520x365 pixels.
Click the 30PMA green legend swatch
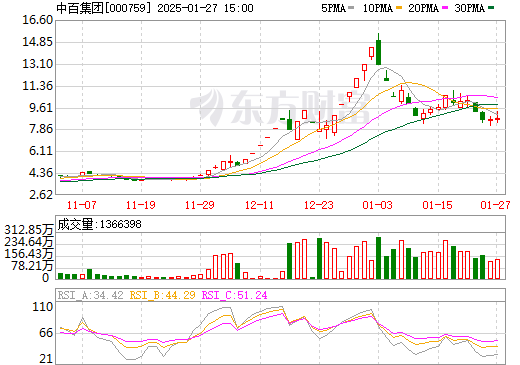click(491, 8)
